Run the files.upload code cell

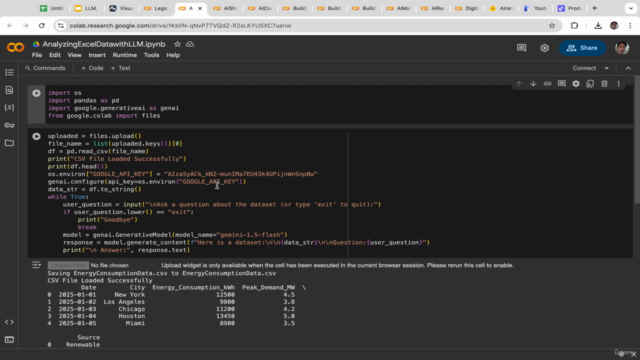pos(36,136)
